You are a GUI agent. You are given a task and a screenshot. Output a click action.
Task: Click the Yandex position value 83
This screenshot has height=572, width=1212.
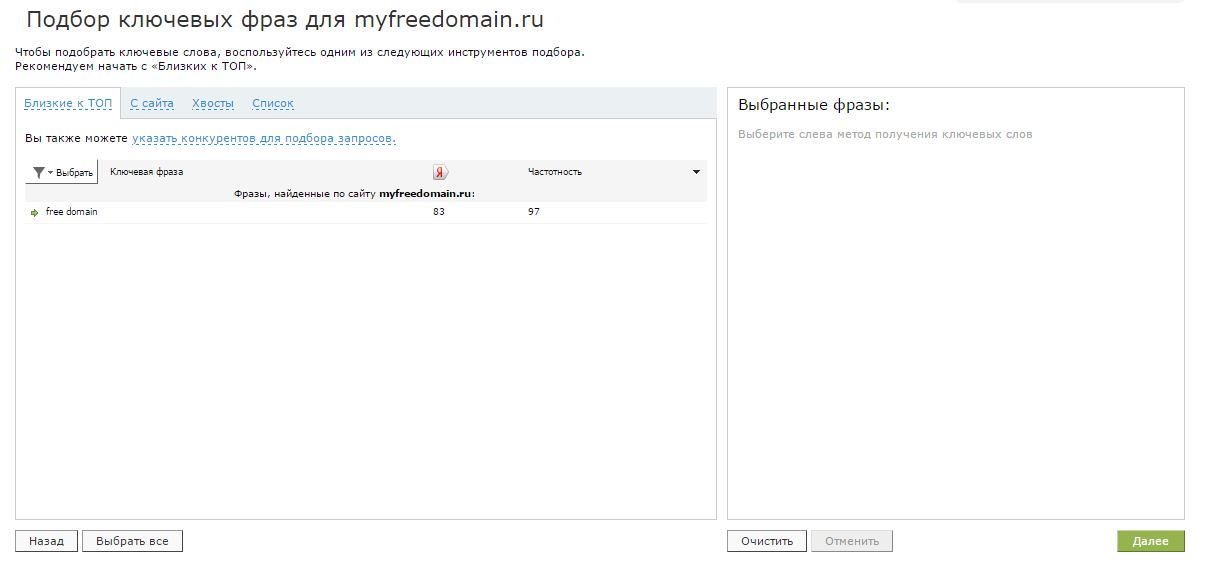click(439, 212)
